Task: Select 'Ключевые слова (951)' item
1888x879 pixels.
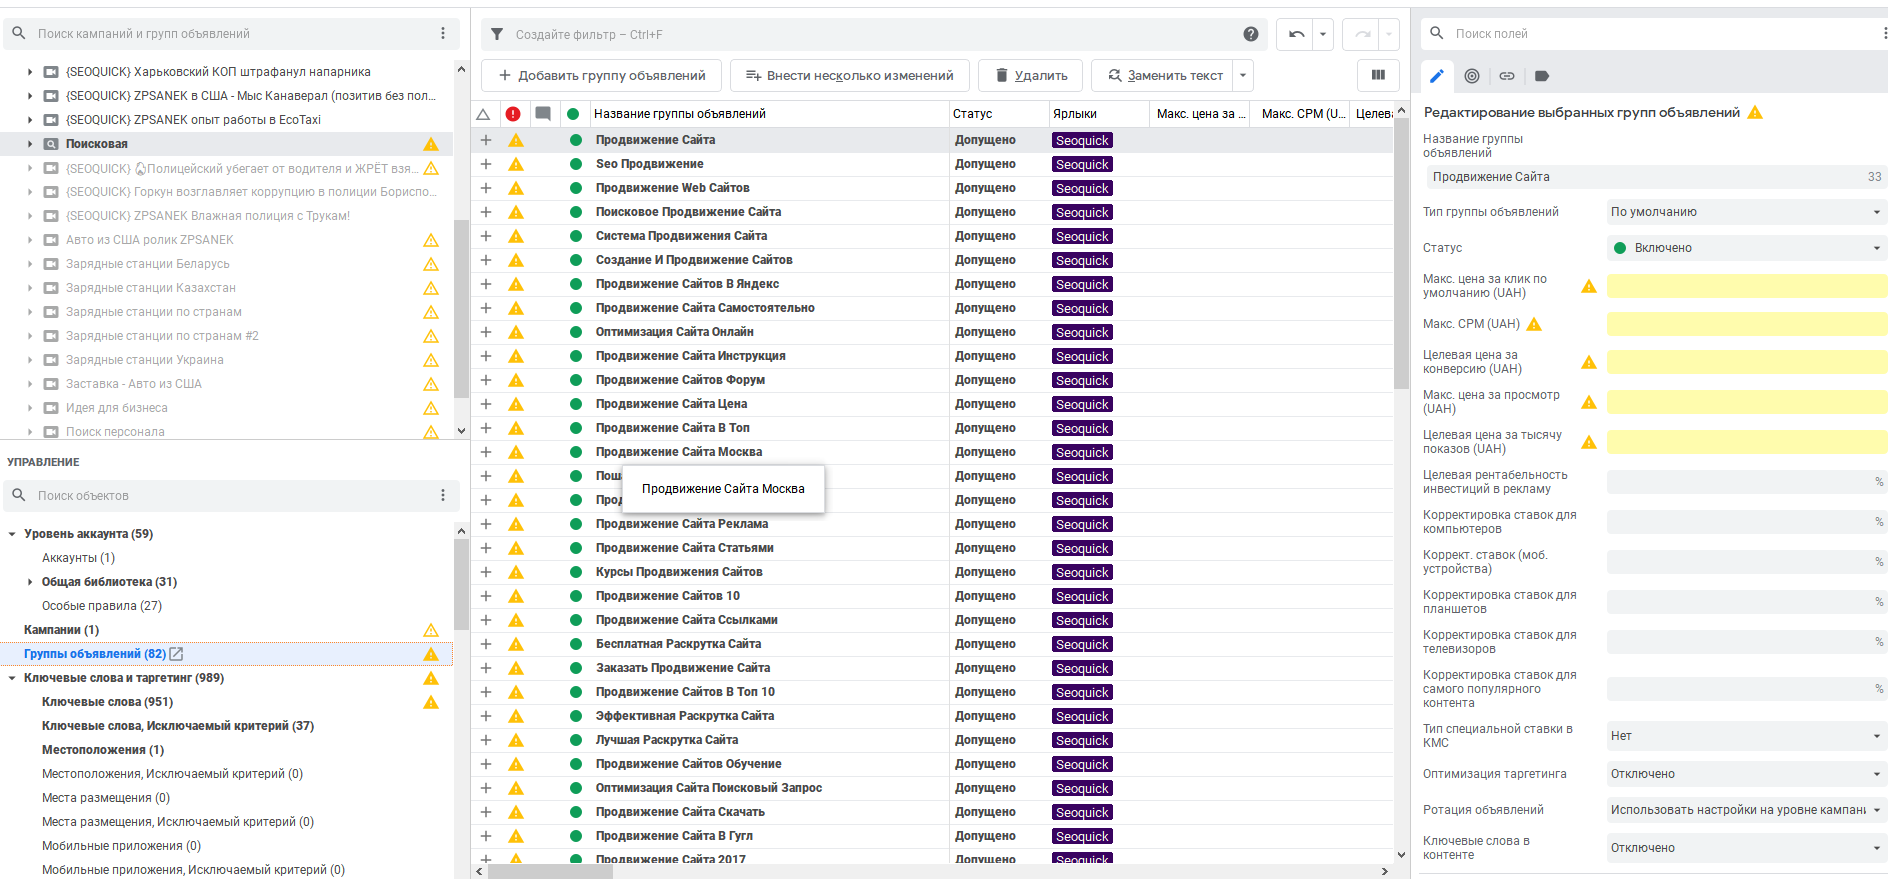Action: pos(107,702)
